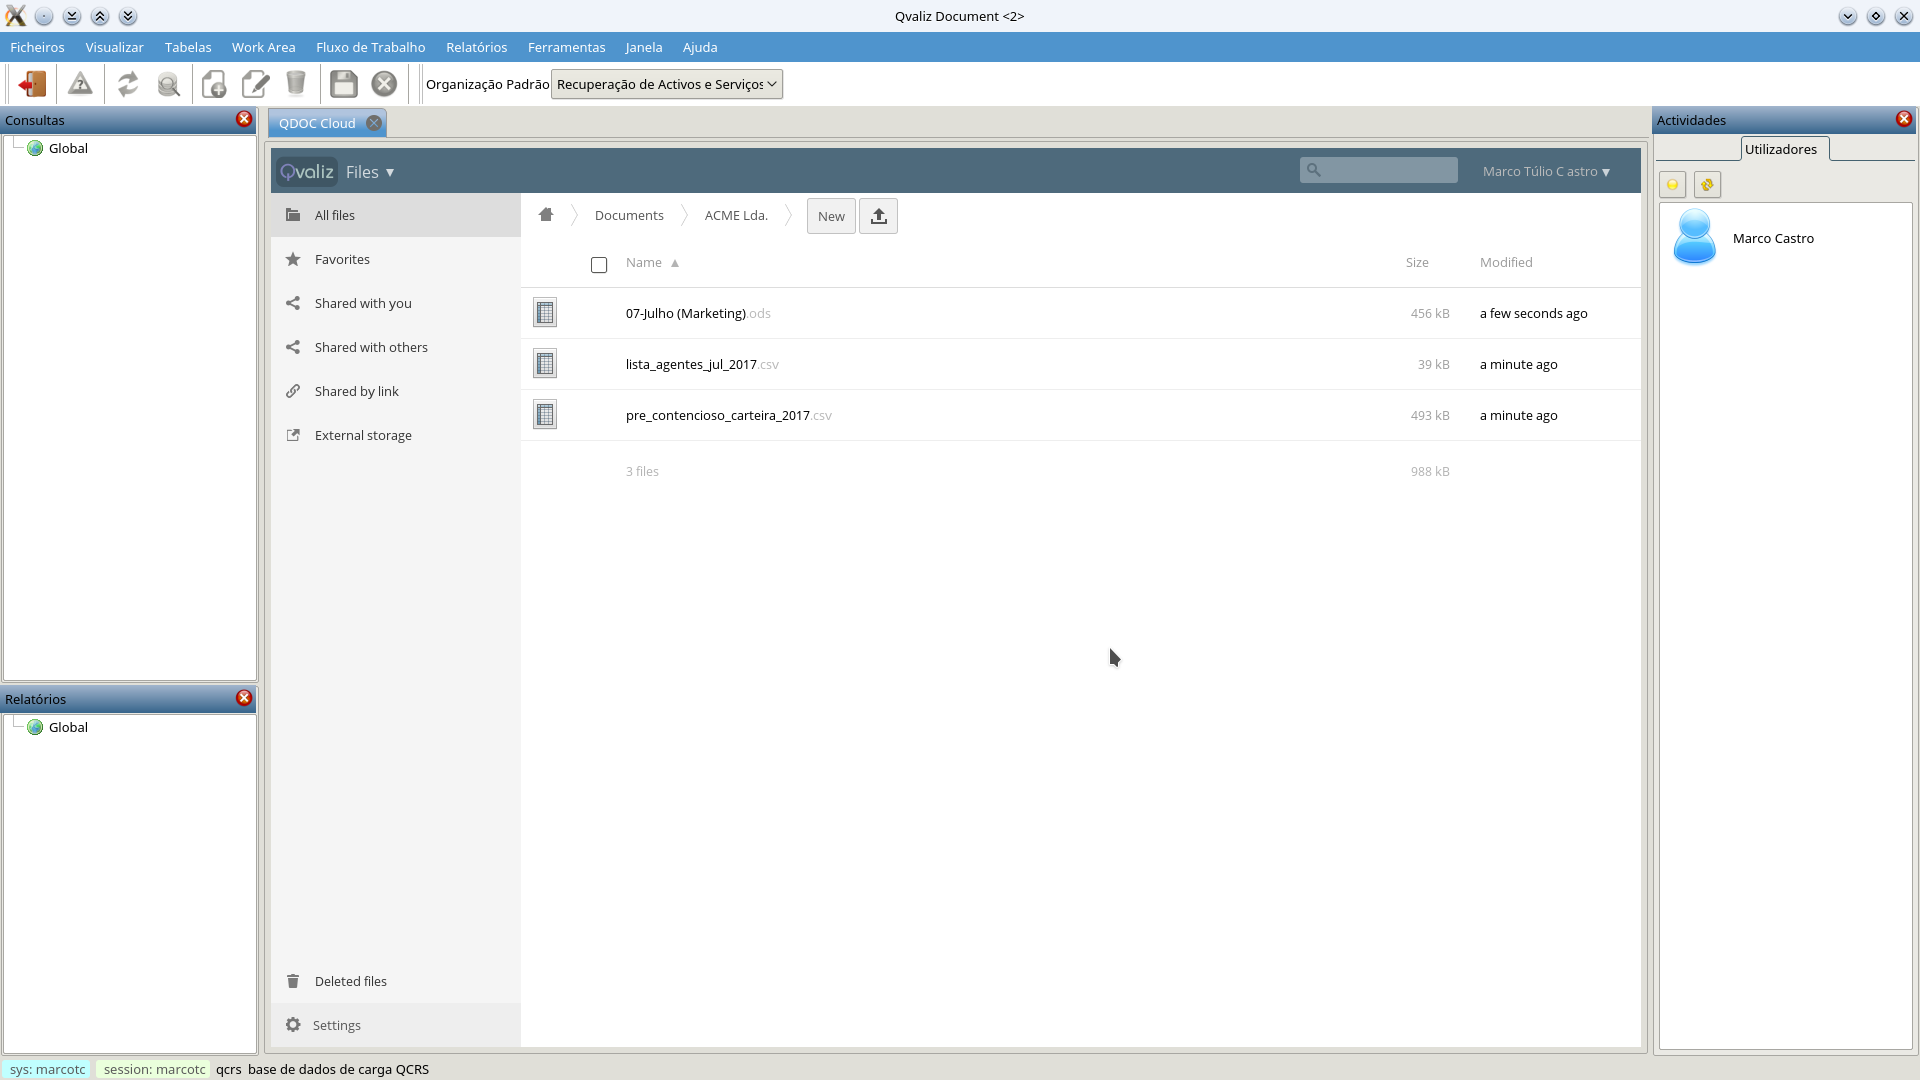
Task: Click the warning question triangle icon
Action: pyautogui.click(x=80, y=84)
